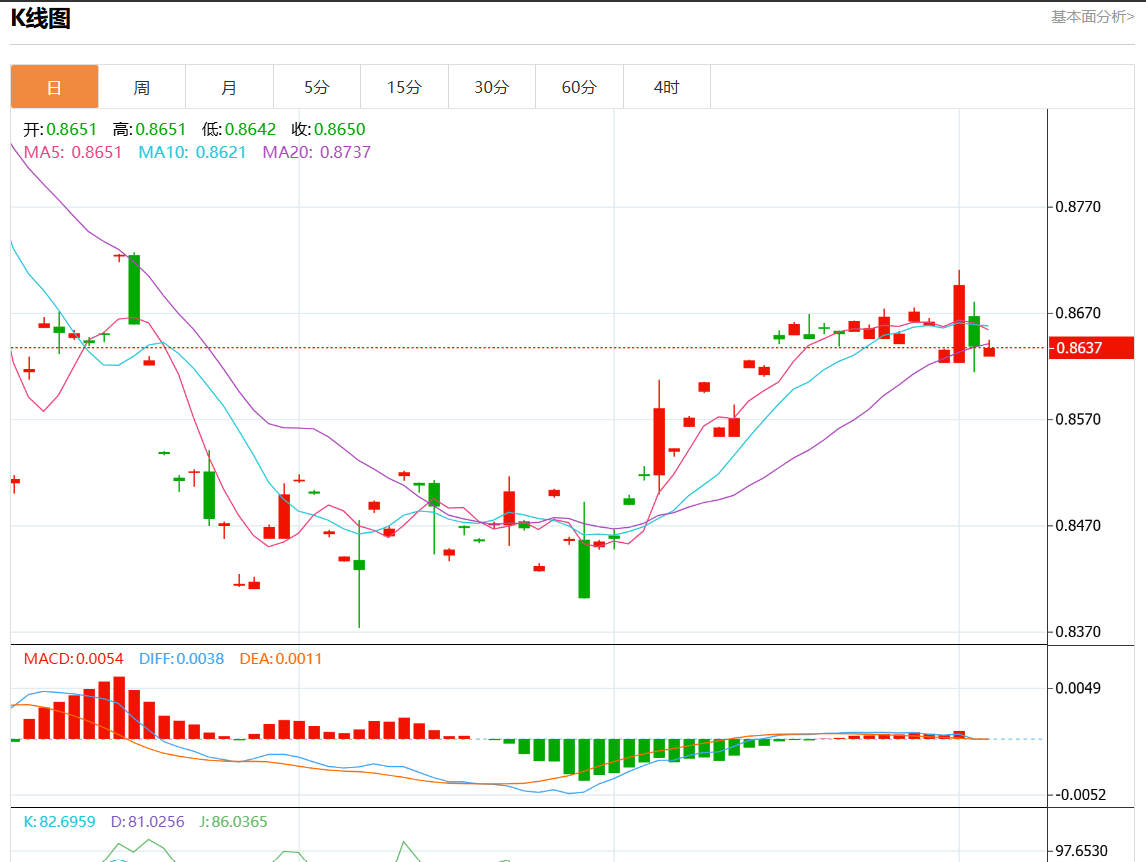Open the 5分 interval tab
Viewport: 1146px width, 862px height.
point(316,87)
